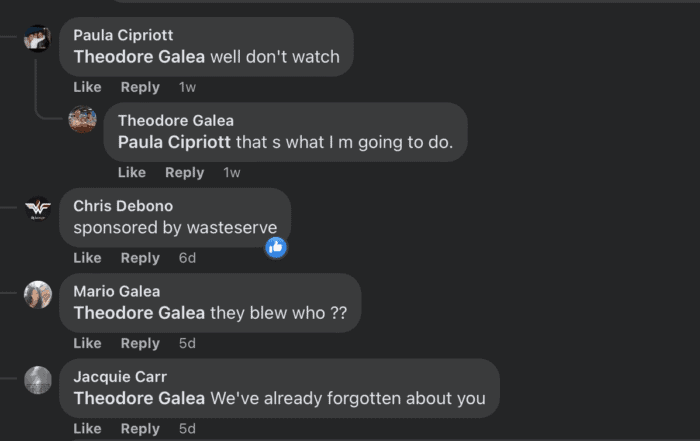Reply to Theodore Galea's comment
The width and height of the screenshot is (700, 441).
point(184,172)
